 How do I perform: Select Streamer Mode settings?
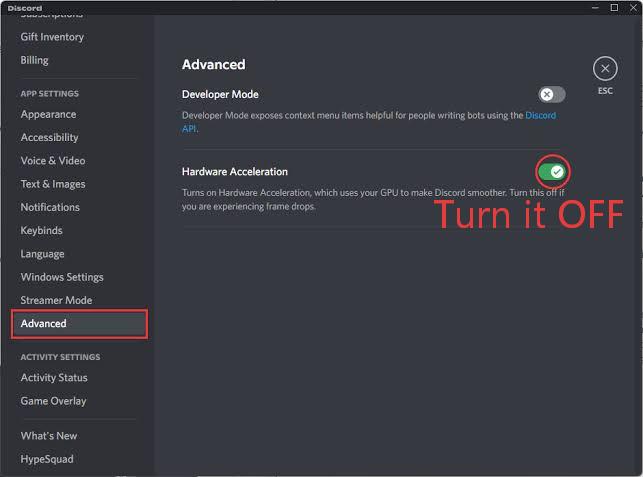click(56, 300)
